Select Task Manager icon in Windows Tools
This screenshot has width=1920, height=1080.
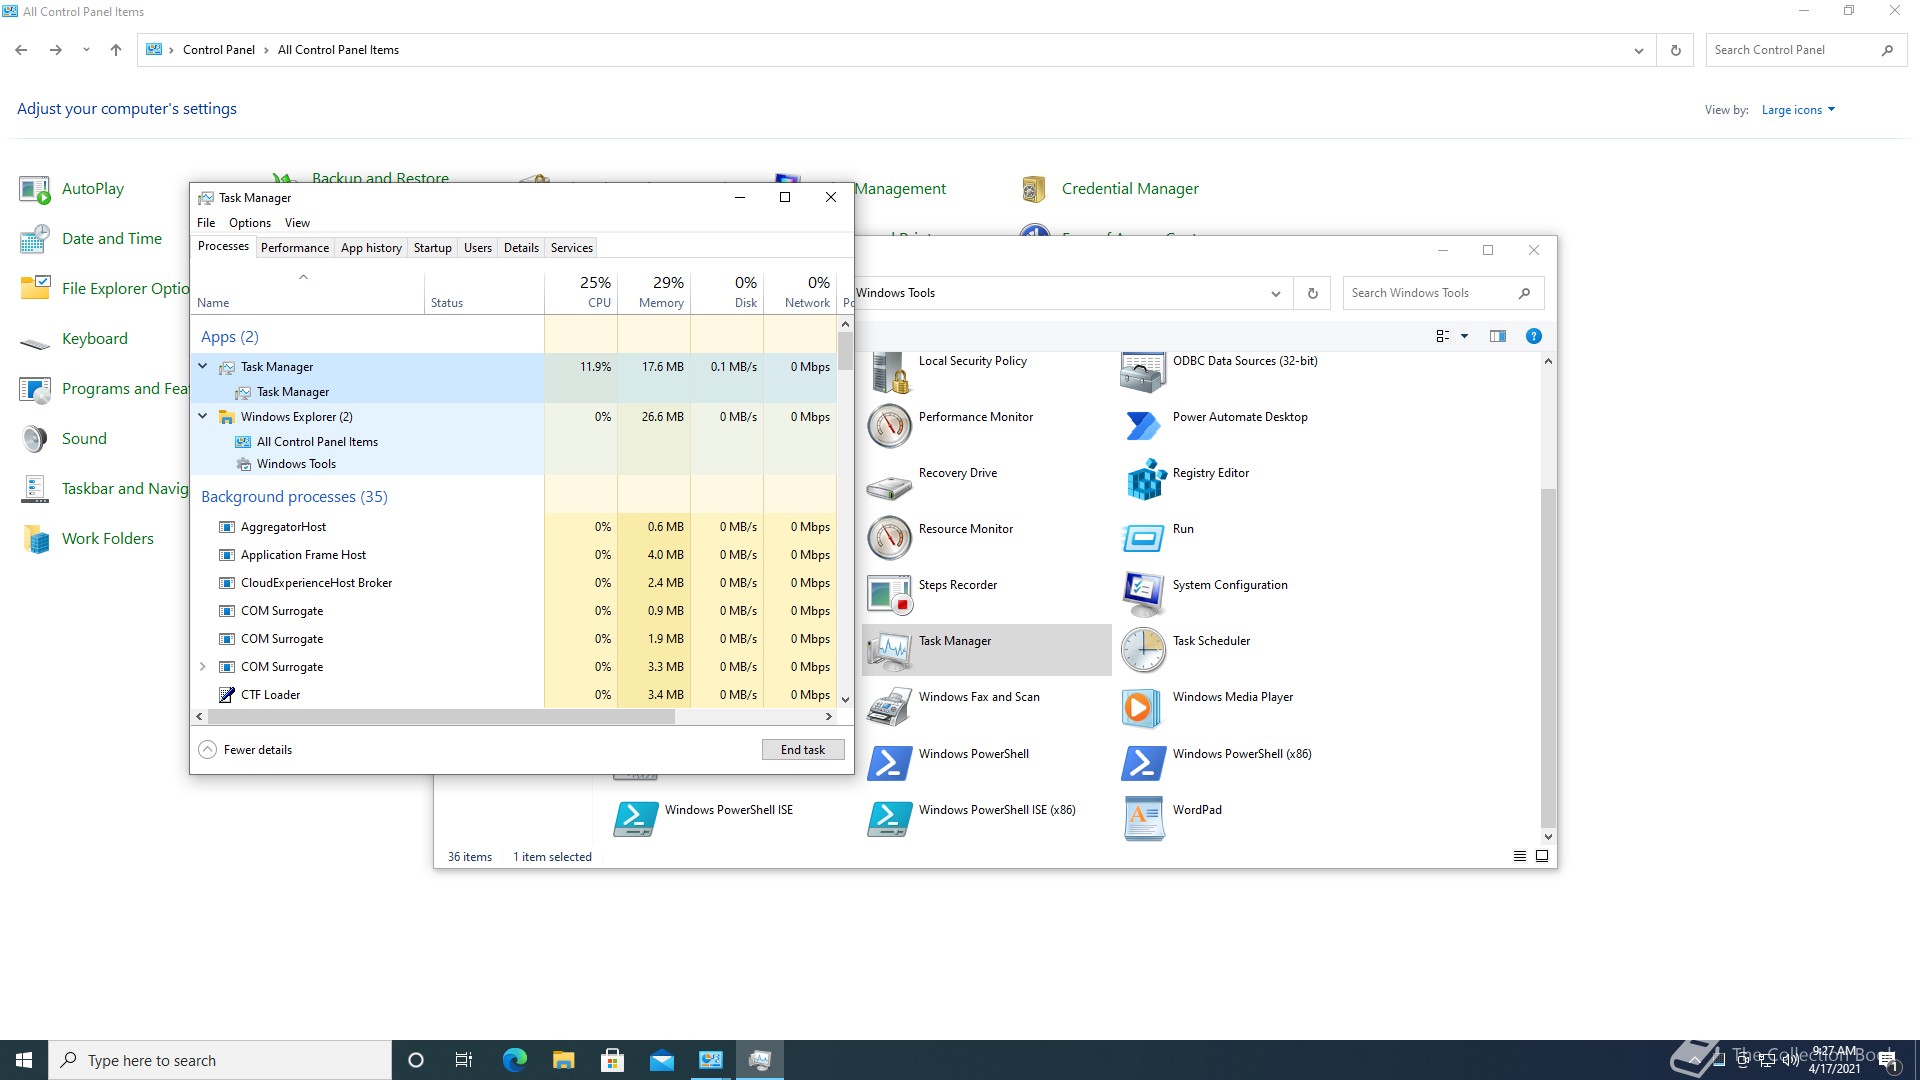pos(888,650)
